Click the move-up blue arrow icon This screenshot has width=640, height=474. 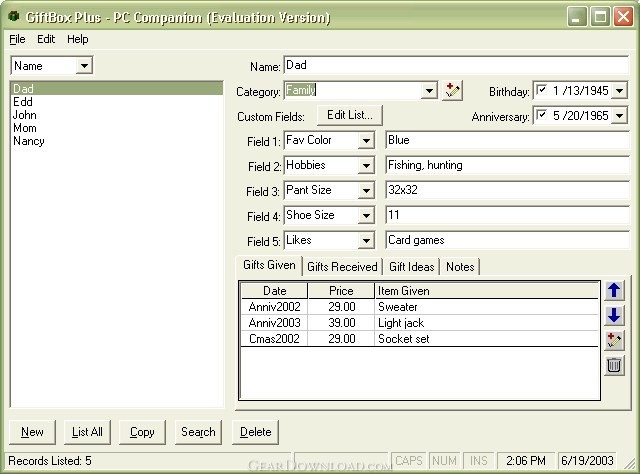(x=614, y=291)
